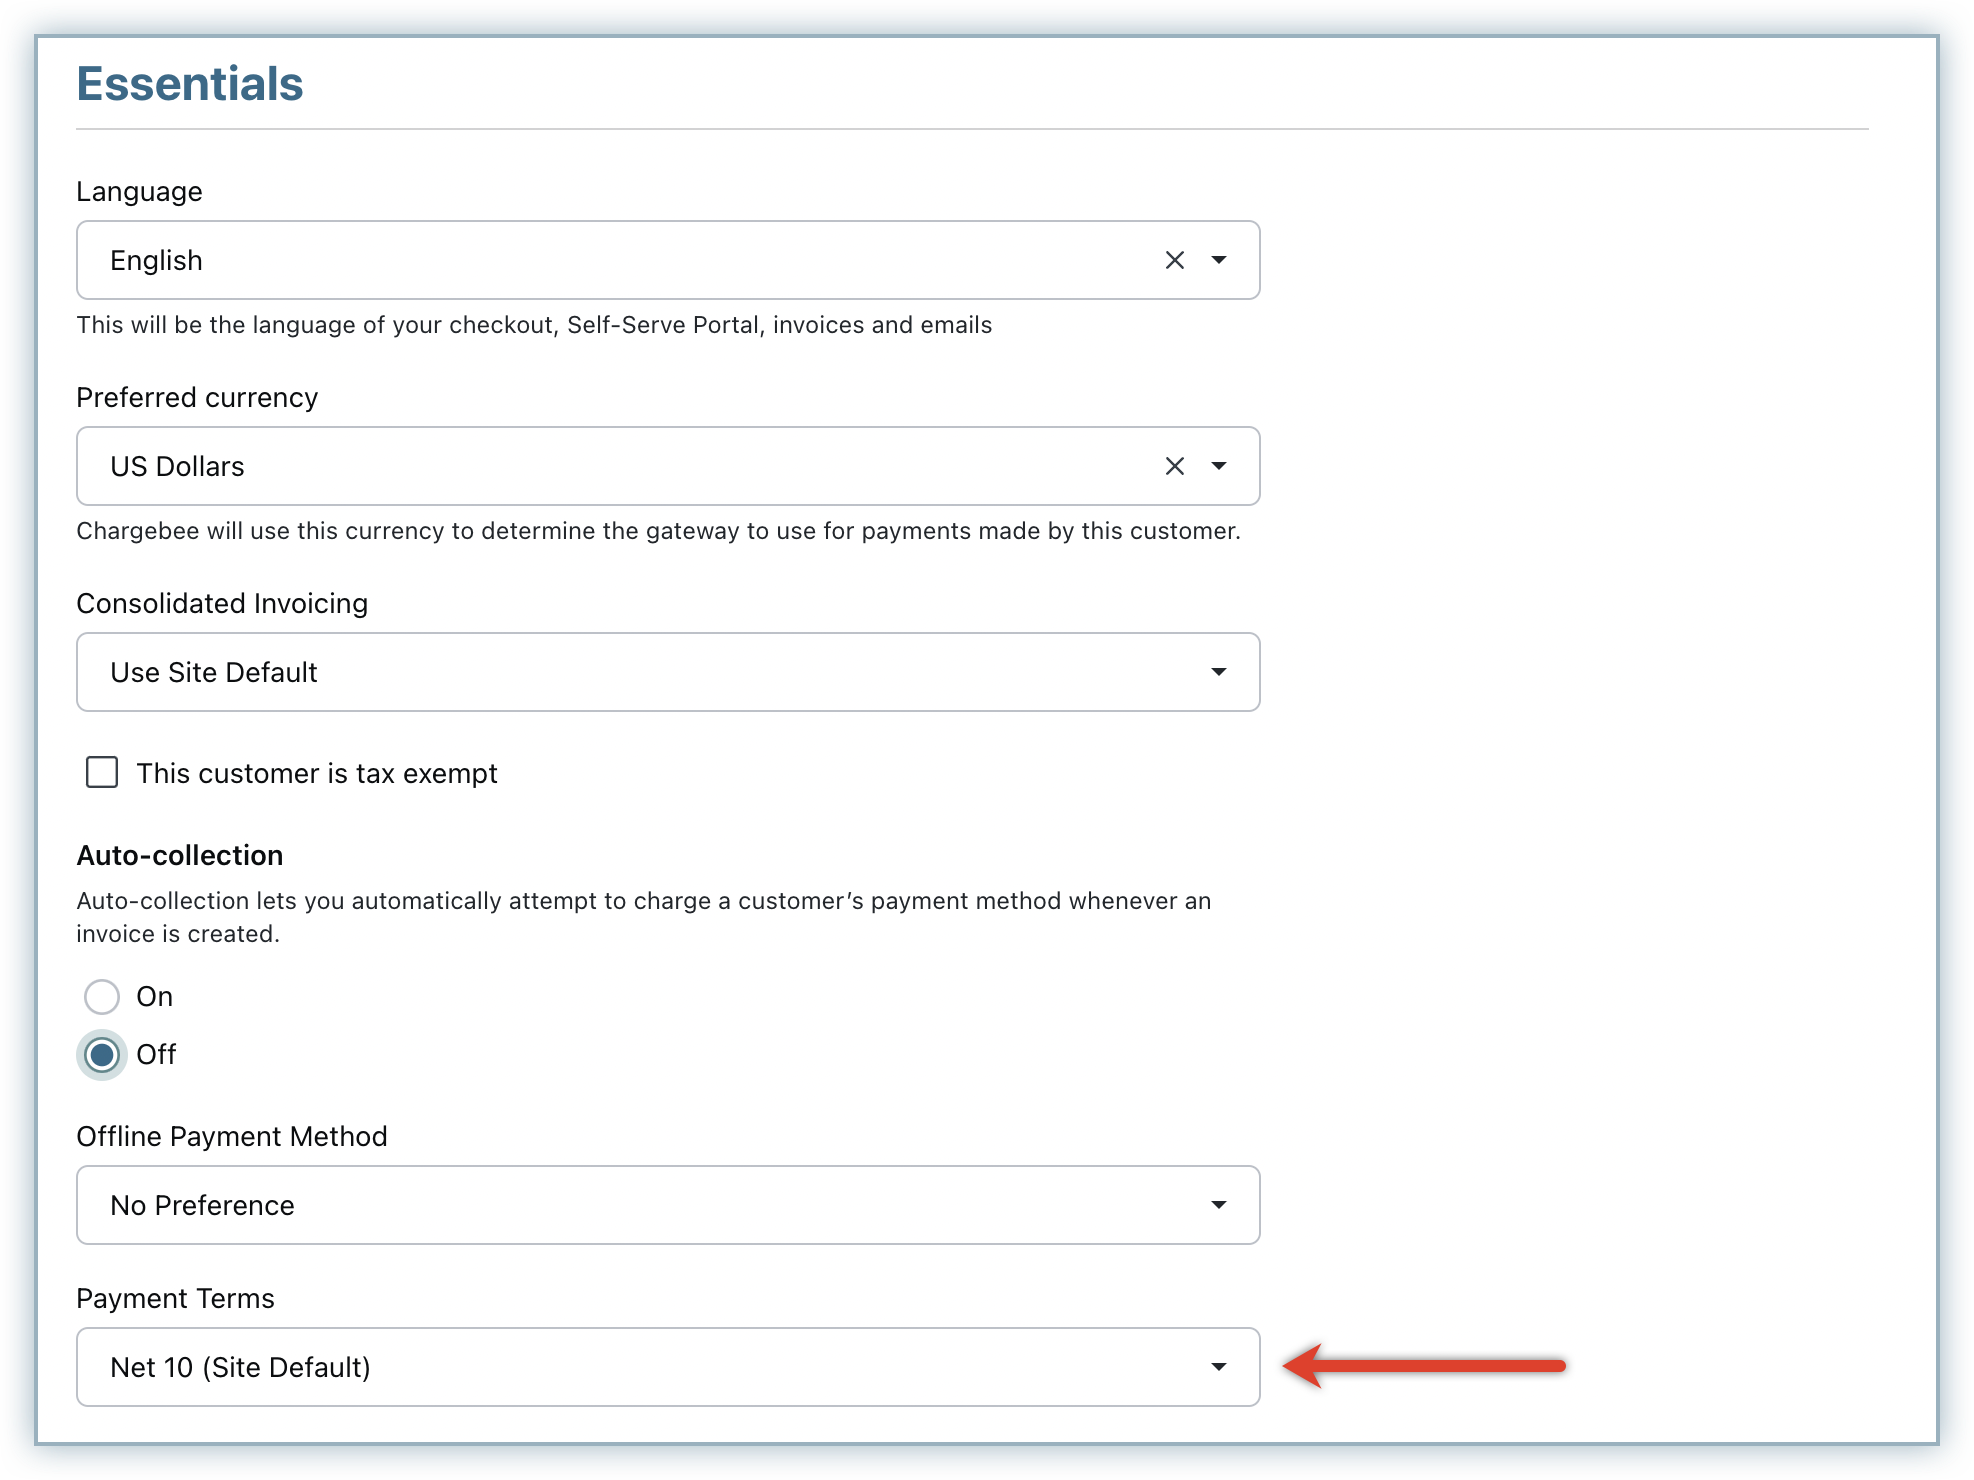Select the Off auto-collection radio
The image size is (1974, 1480).
[102, 1055]
